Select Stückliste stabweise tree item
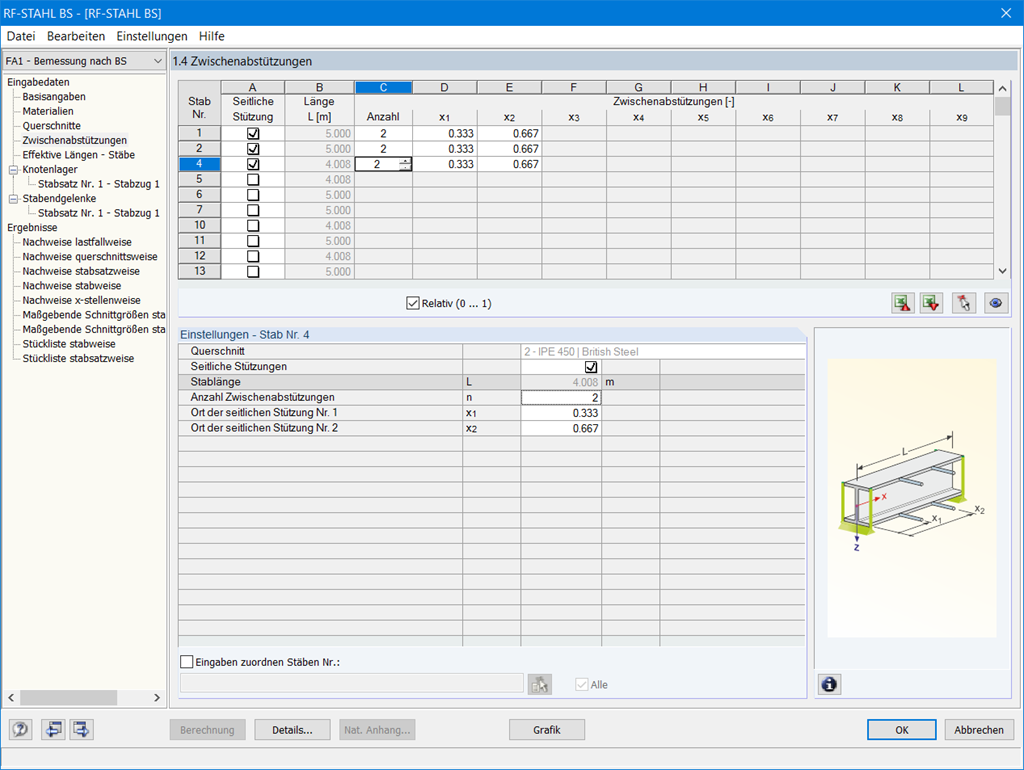Screen dimensions: 1024x770 click(69, 344)
